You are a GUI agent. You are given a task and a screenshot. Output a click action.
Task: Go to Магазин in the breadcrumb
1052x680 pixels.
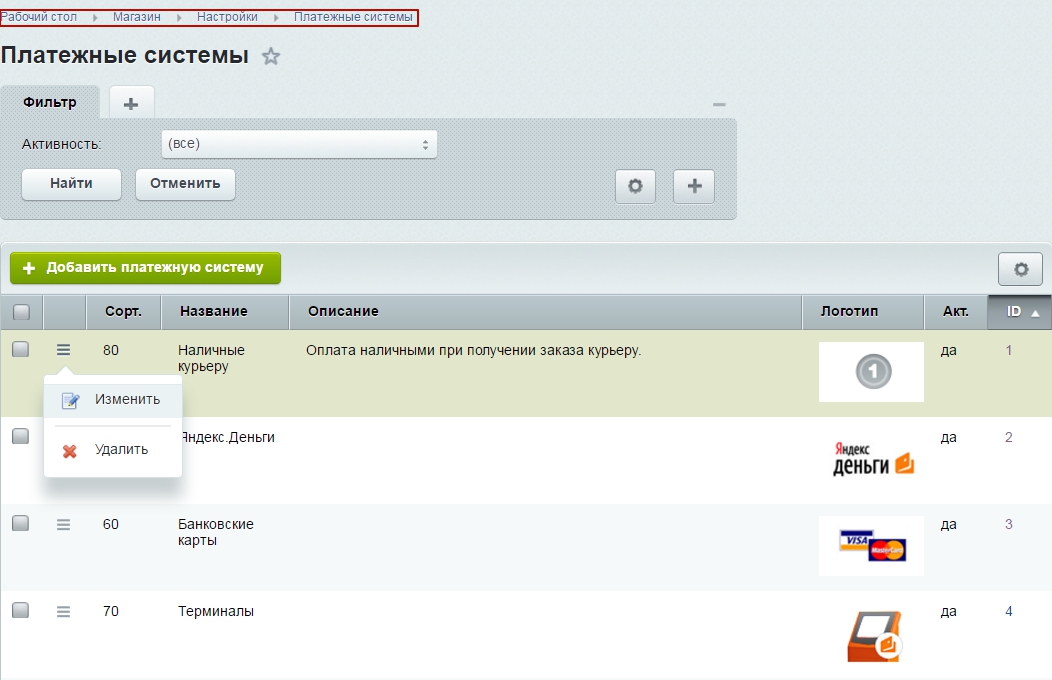pyautogui.click(x=136, y=17)
